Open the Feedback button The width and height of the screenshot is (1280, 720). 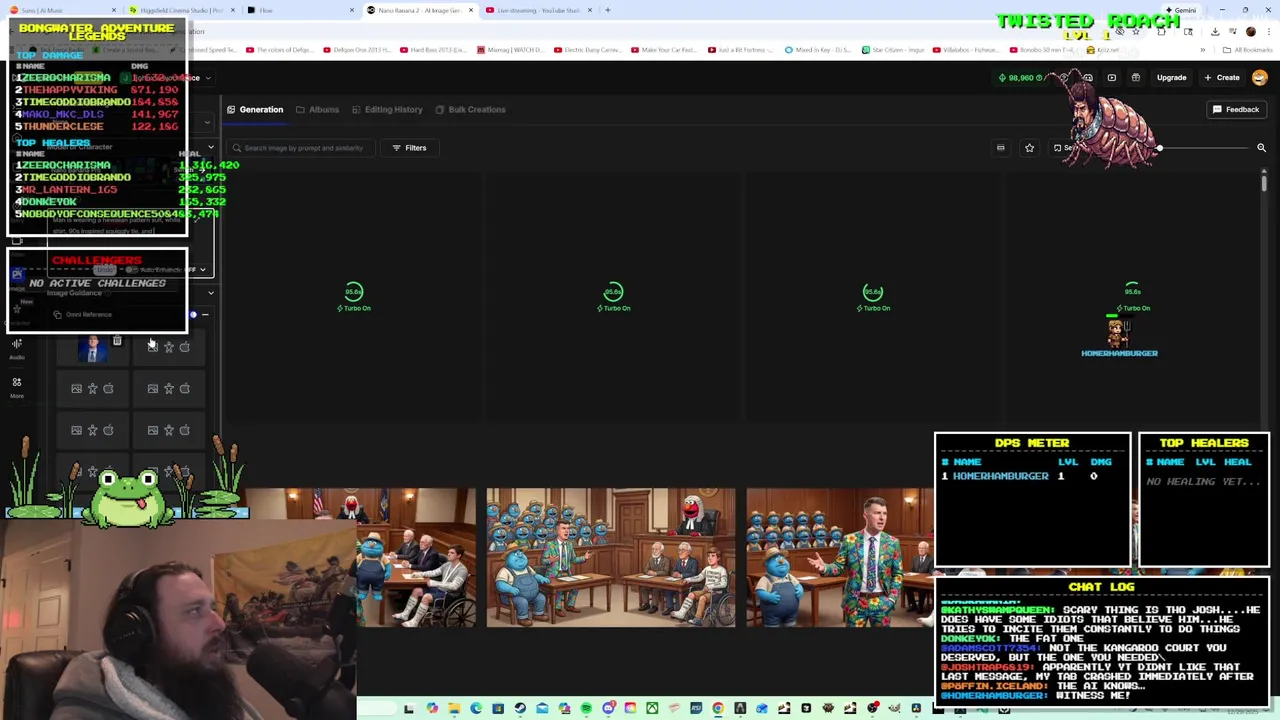click(x=1236, y=109)
